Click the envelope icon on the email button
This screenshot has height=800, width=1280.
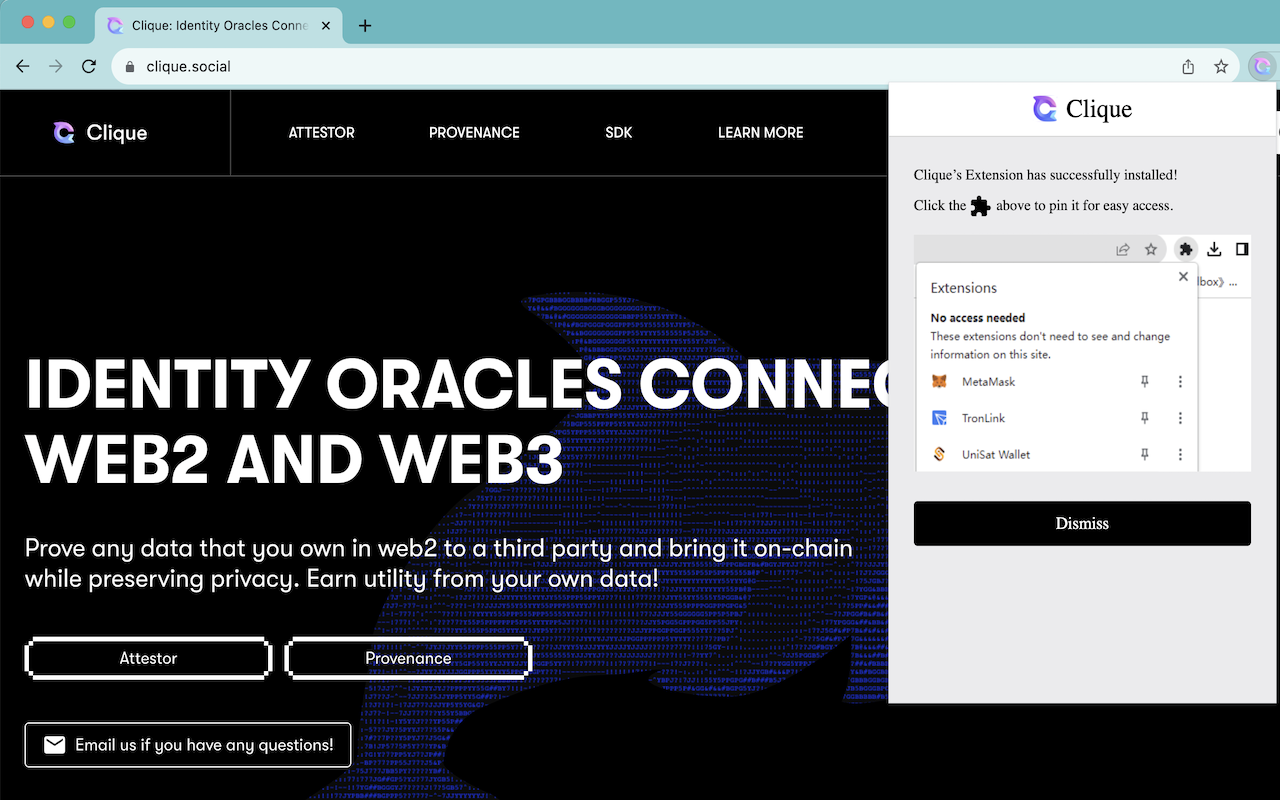click(x=54, y=744)
